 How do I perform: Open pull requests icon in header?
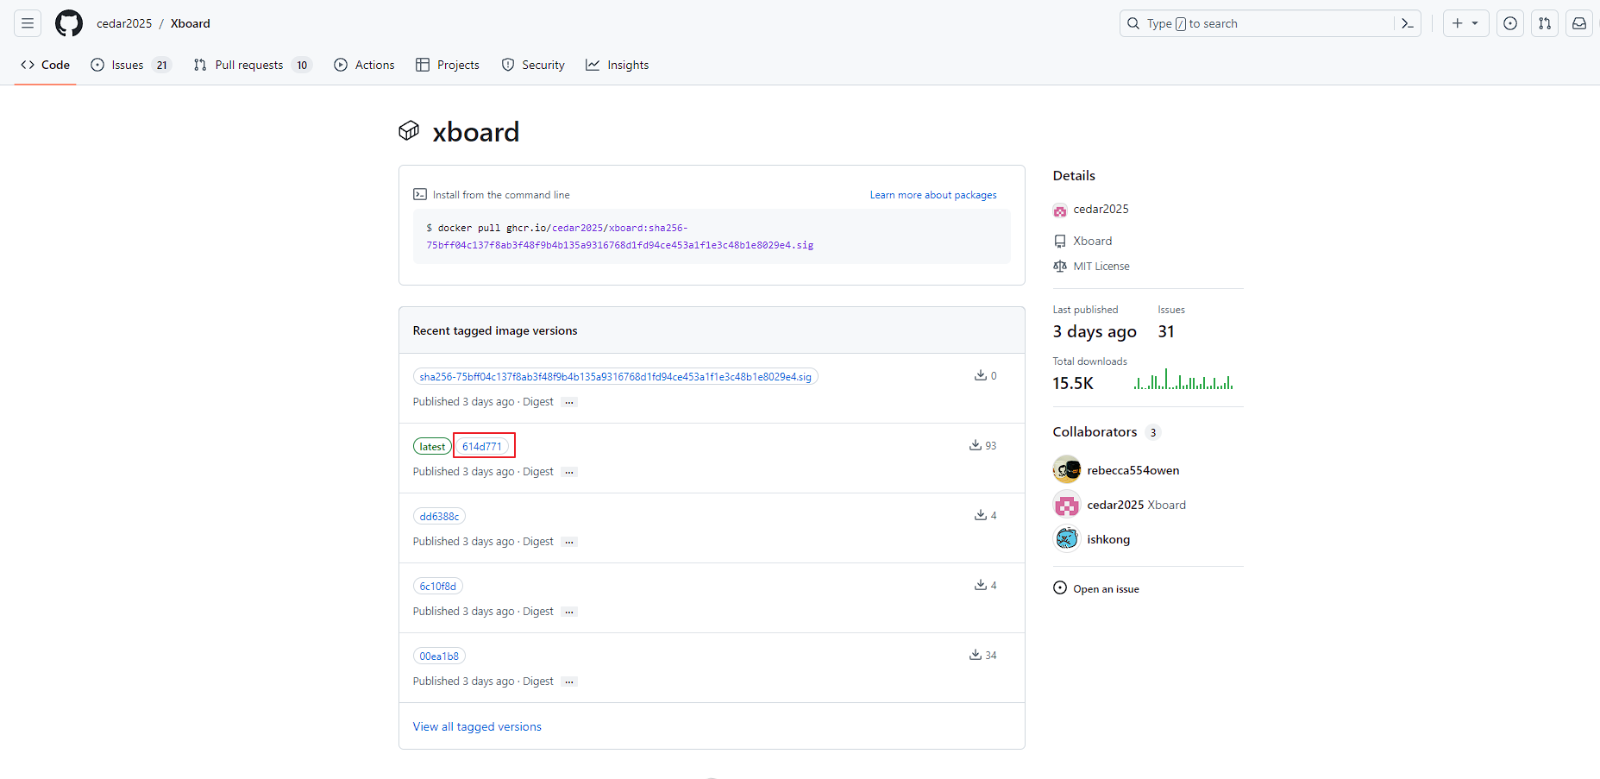[x=1545, y=23]
